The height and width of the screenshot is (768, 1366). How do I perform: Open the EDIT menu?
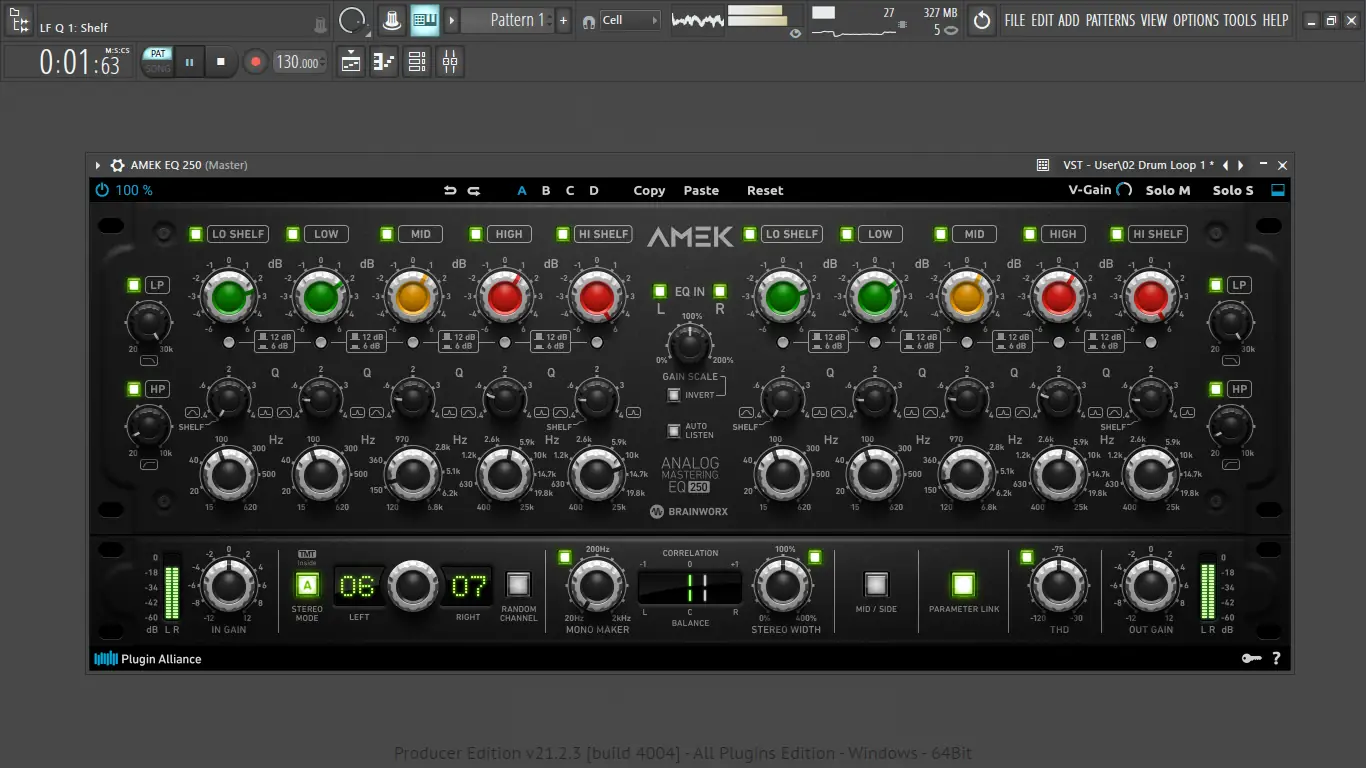(1043, 20)
